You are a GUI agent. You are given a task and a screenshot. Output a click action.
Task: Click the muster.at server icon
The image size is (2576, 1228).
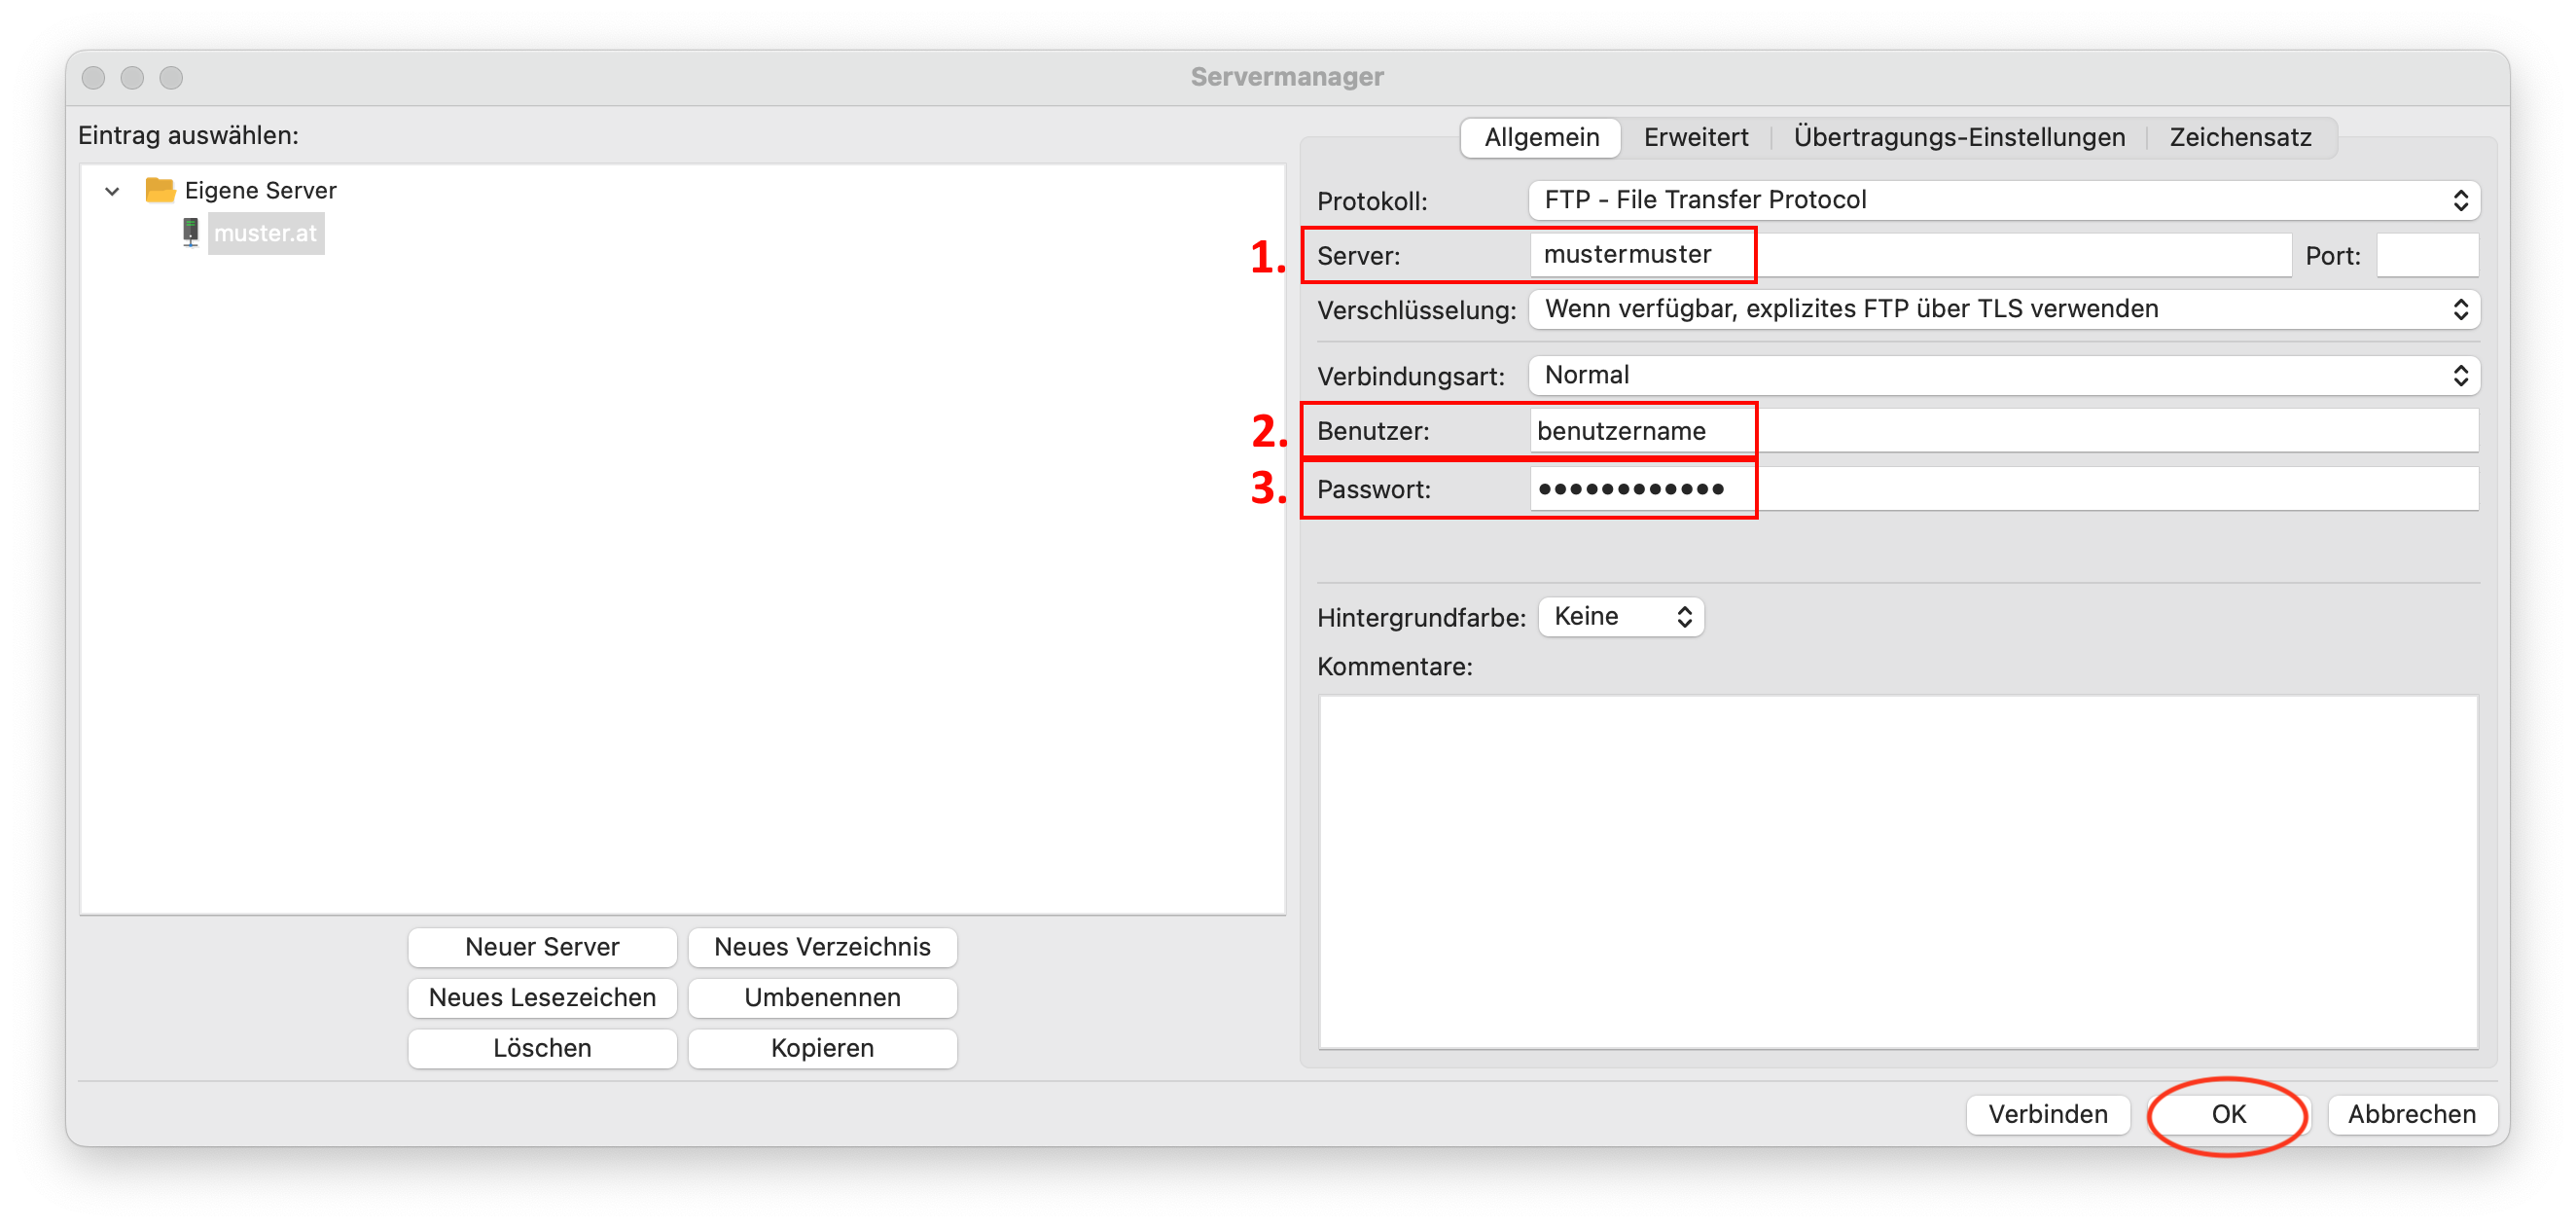[x=190, y=232]
